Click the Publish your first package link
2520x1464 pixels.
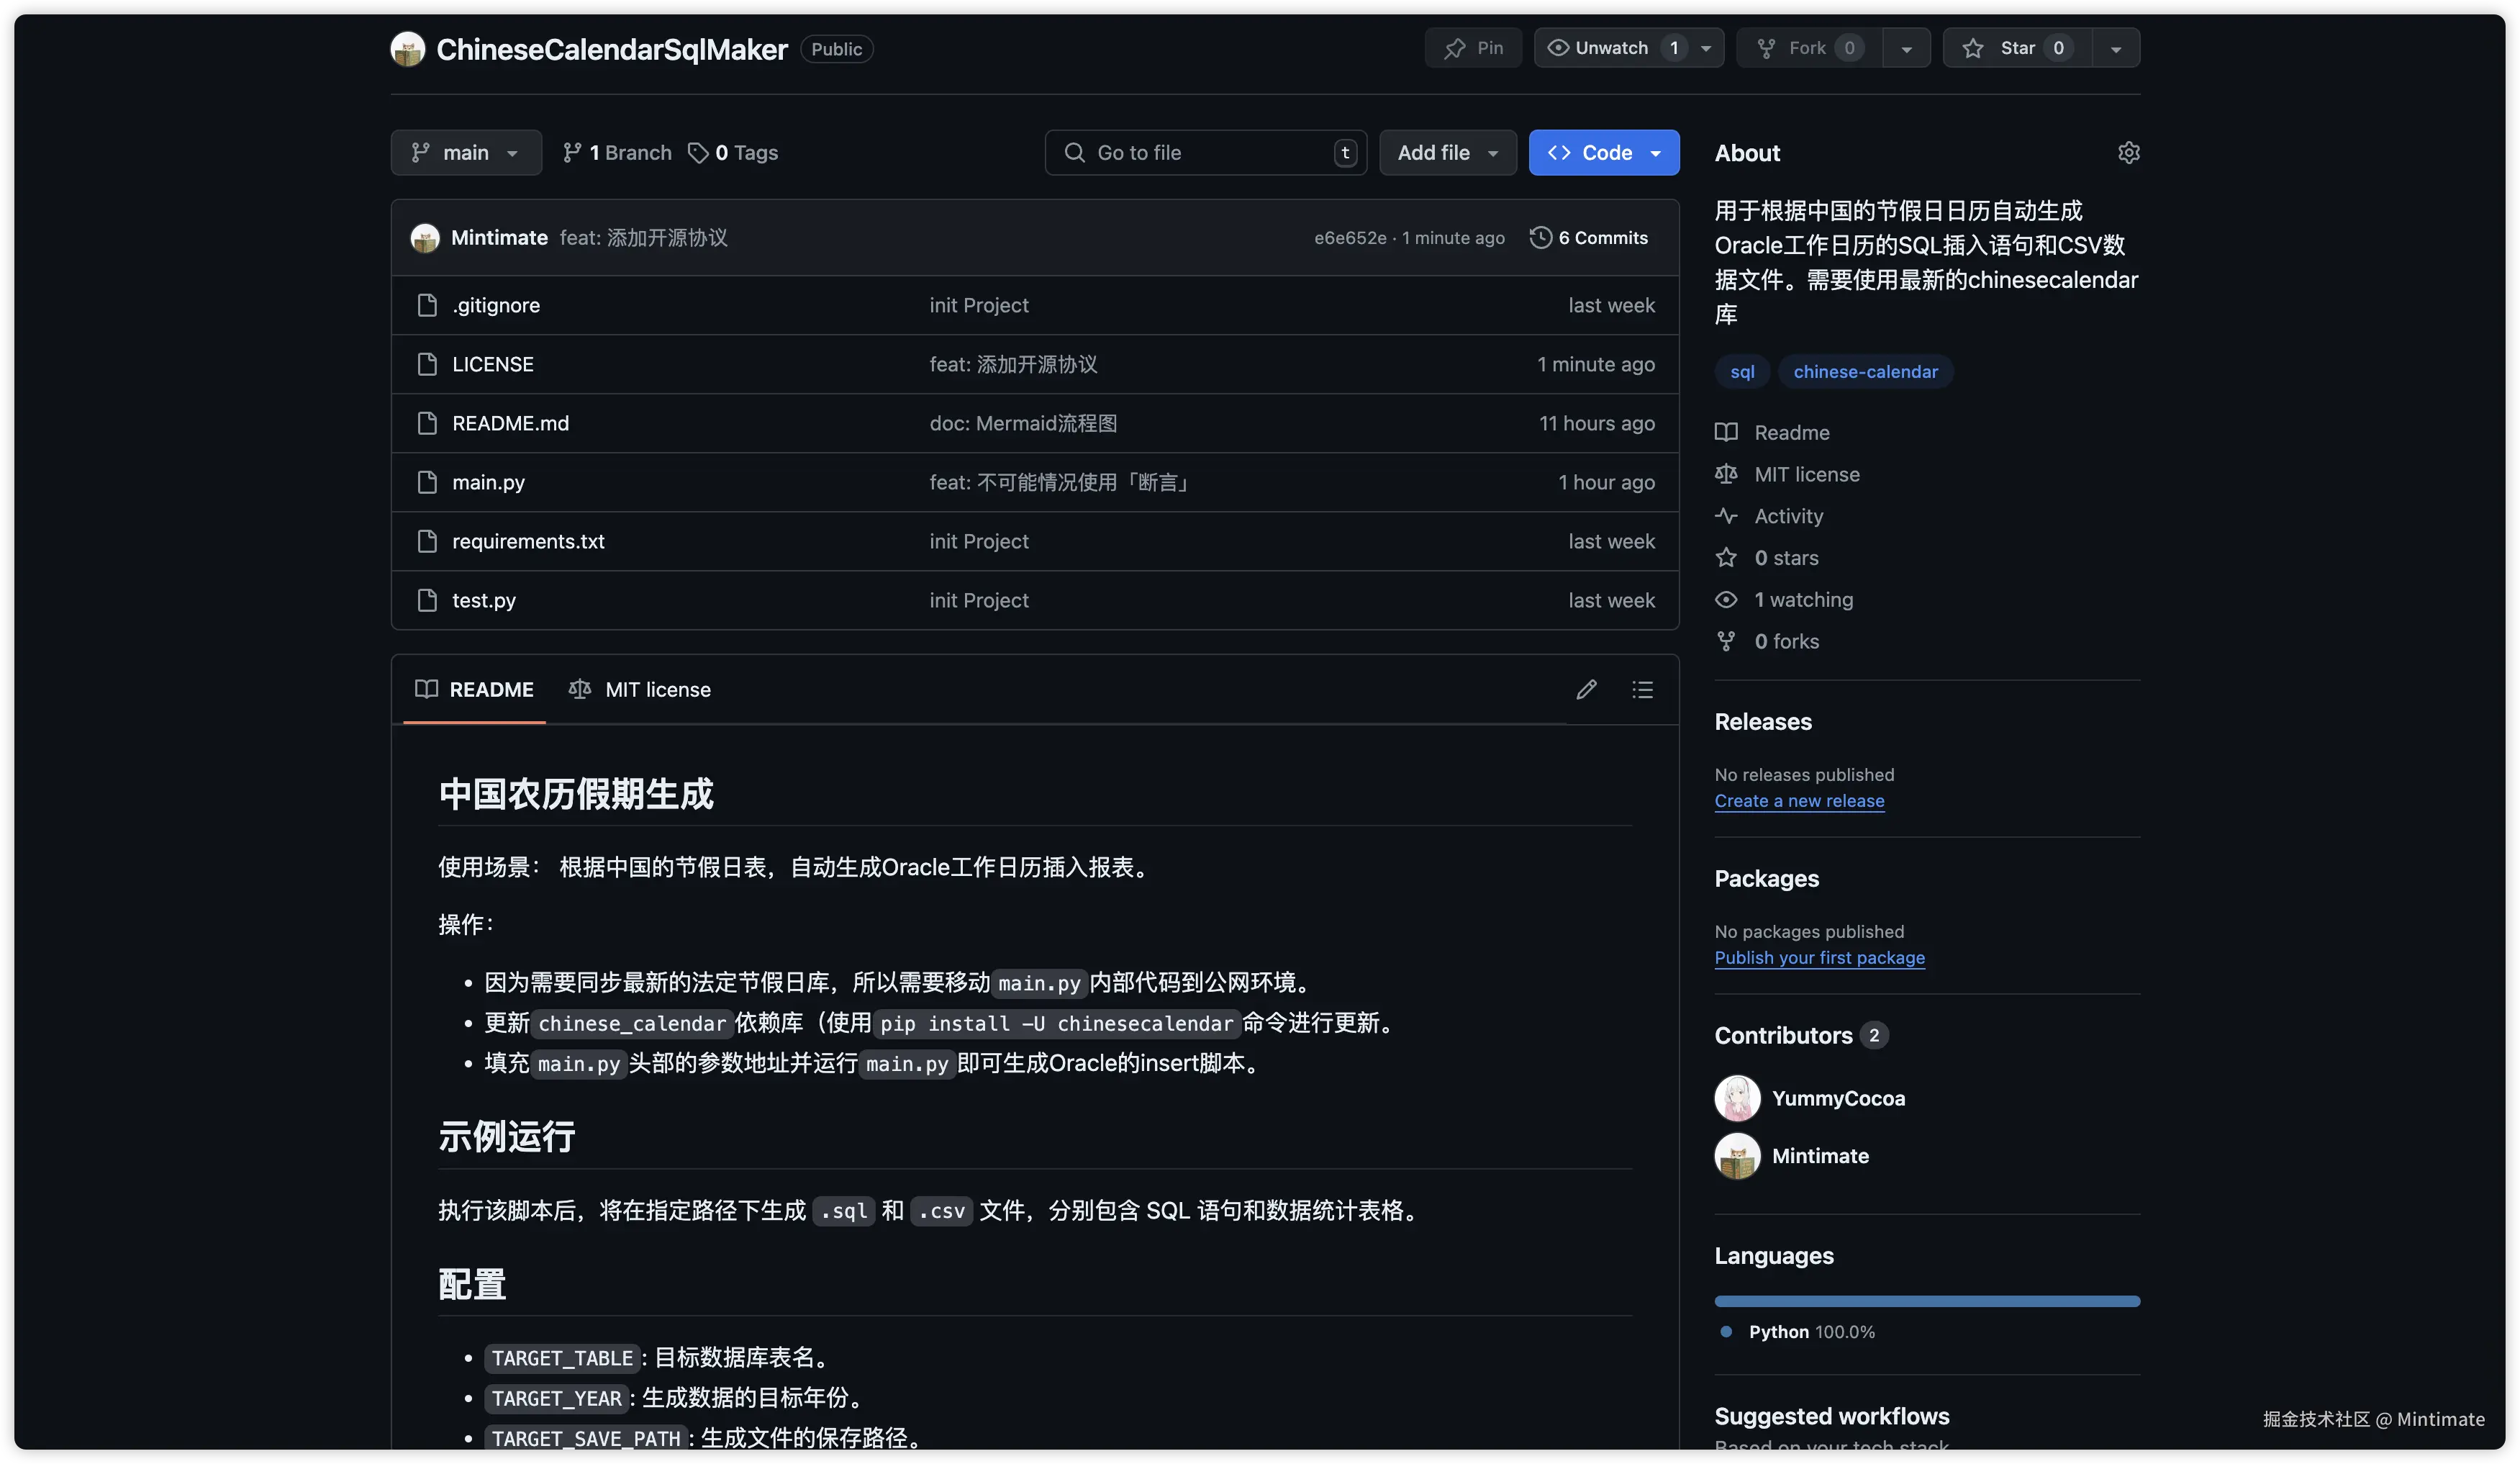point(1819,957)
